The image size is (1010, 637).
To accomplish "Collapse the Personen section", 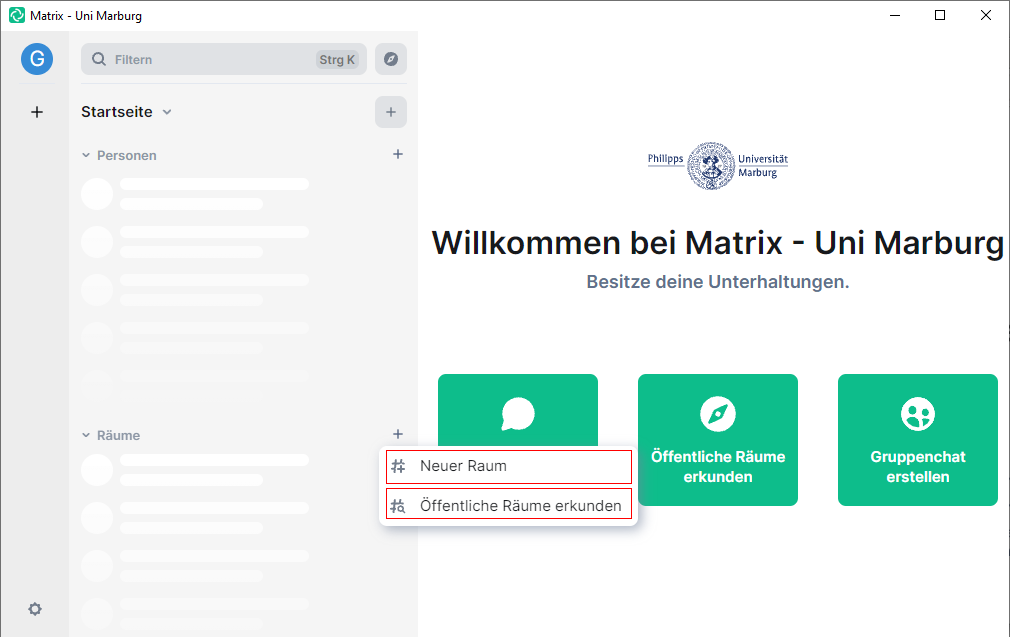I will click(x=86, y=155).
